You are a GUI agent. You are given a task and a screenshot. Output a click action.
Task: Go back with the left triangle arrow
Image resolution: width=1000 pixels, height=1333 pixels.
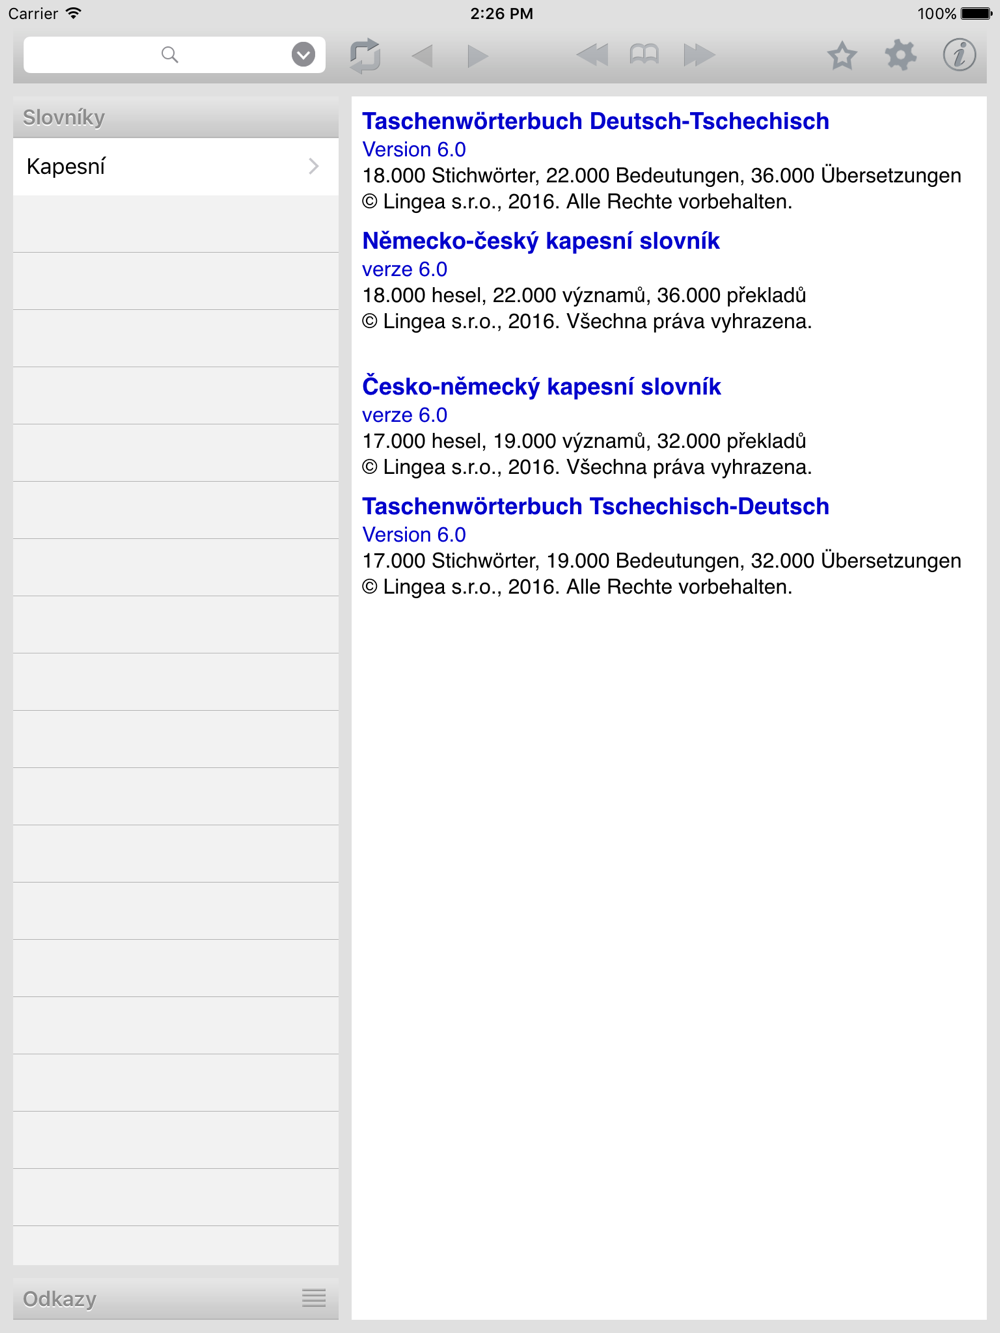coord(422,56)
